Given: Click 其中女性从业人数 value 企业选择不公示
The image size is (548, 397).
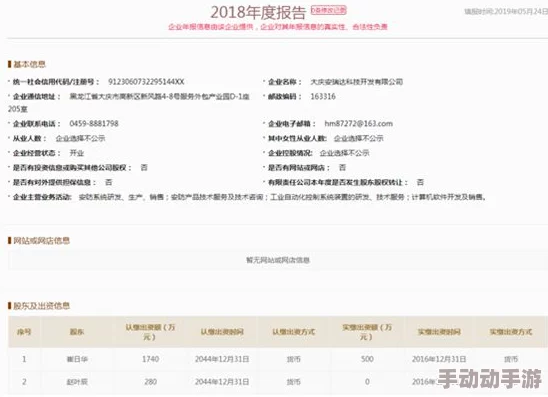Looking at the screenshot, I should coord(359,138).
